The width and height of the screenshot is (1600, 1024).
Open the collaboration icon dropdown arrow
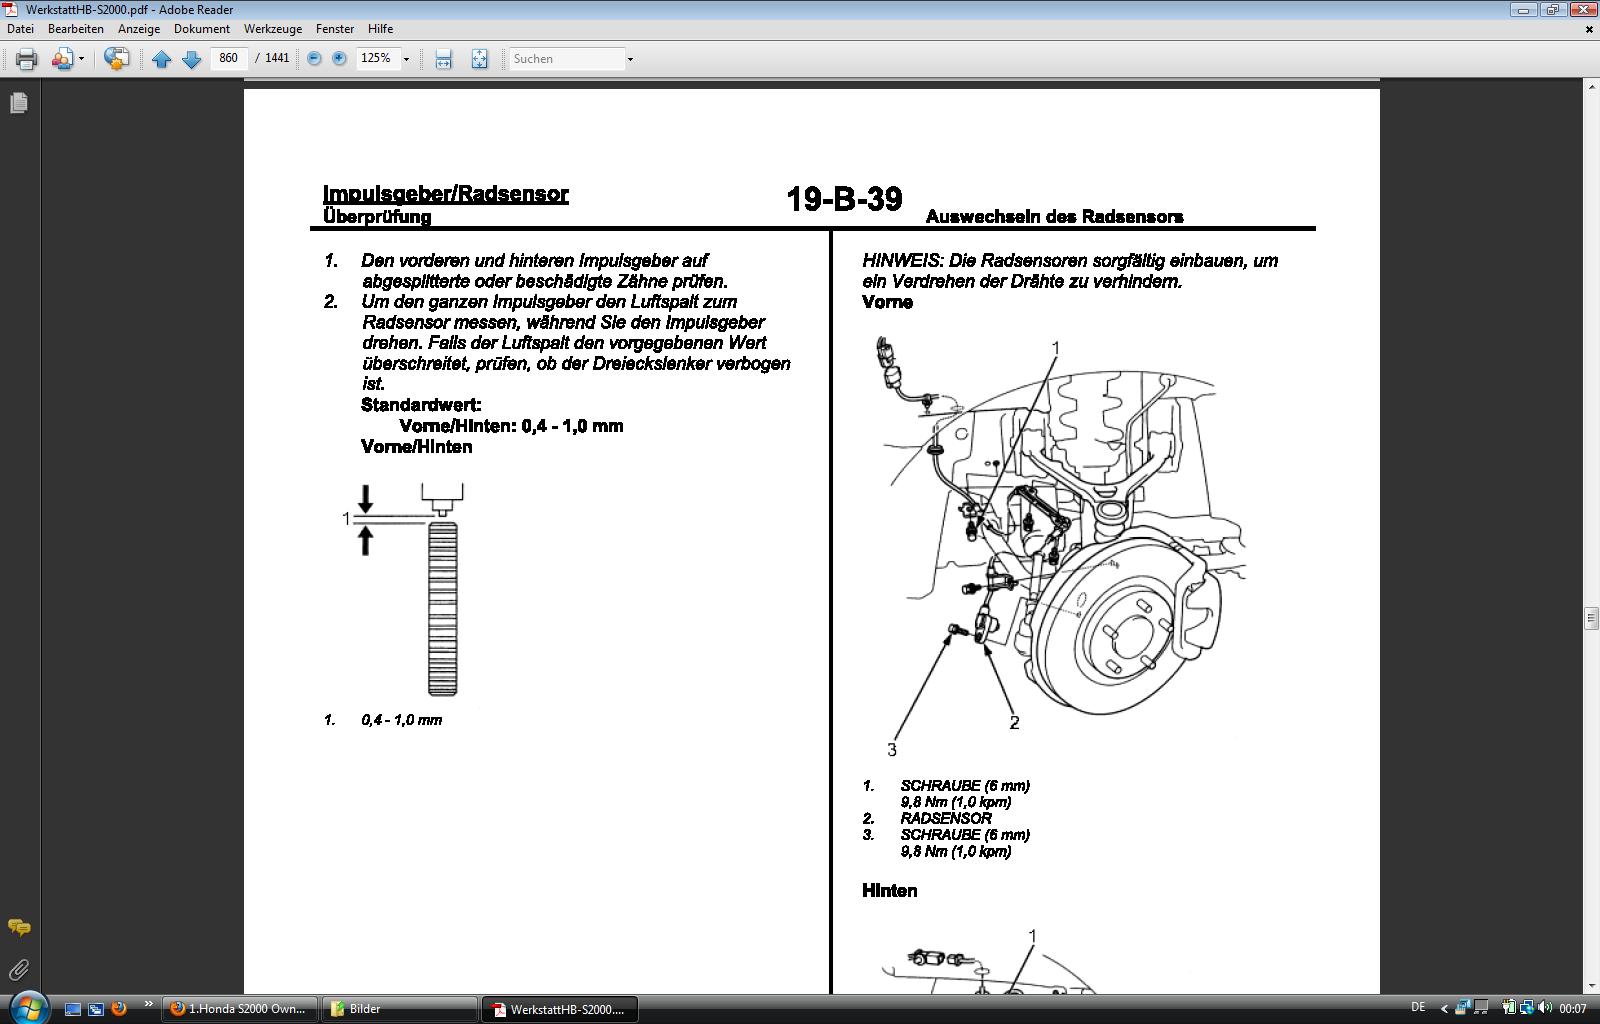(x=81, y=59)
